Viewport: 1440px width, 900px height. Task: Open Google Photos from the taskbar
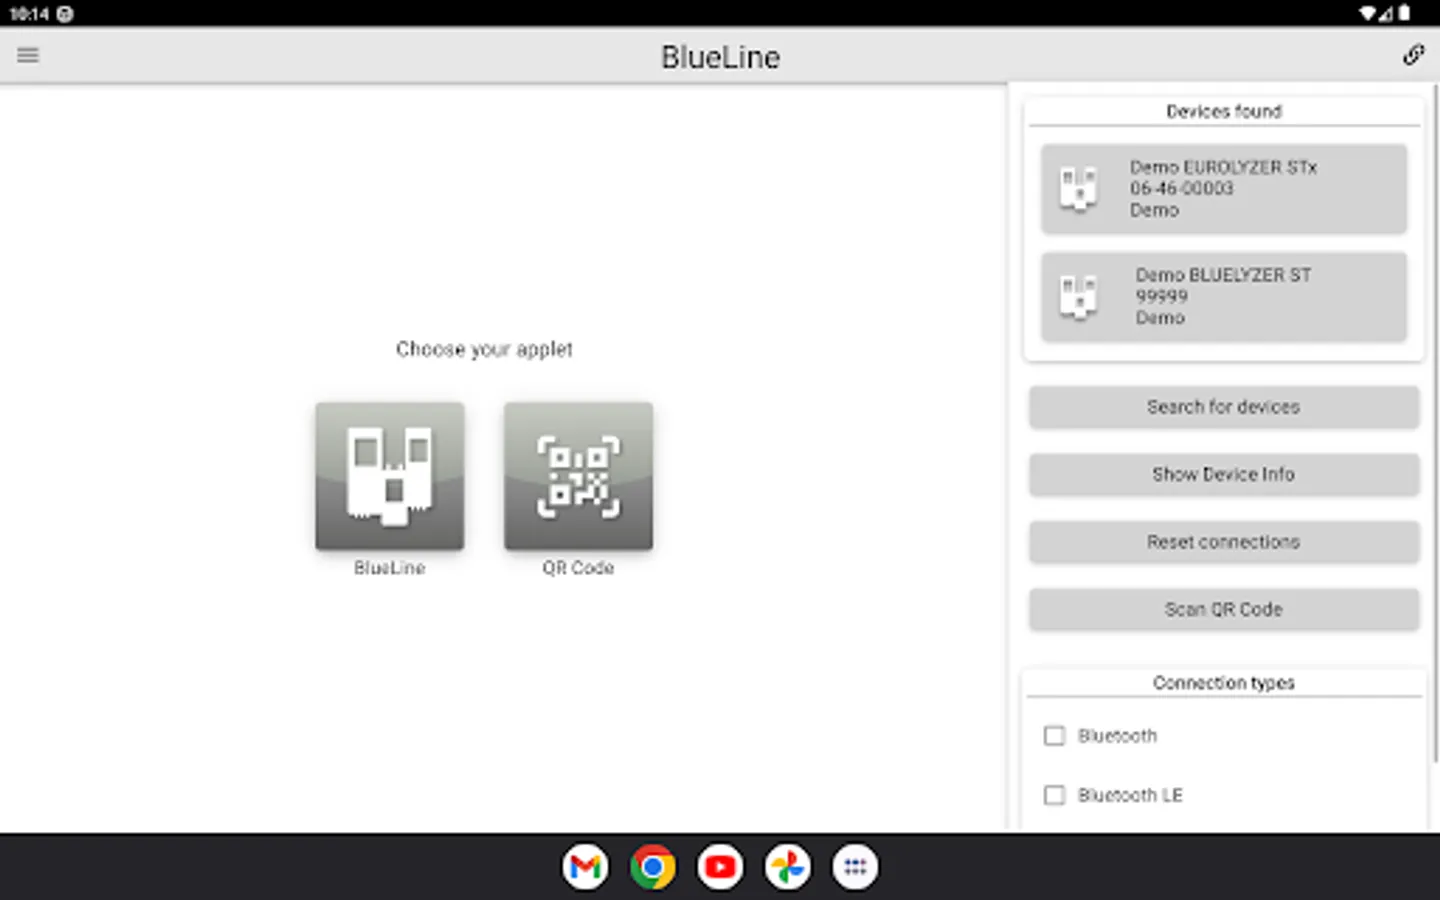click(x=788, y=867)
